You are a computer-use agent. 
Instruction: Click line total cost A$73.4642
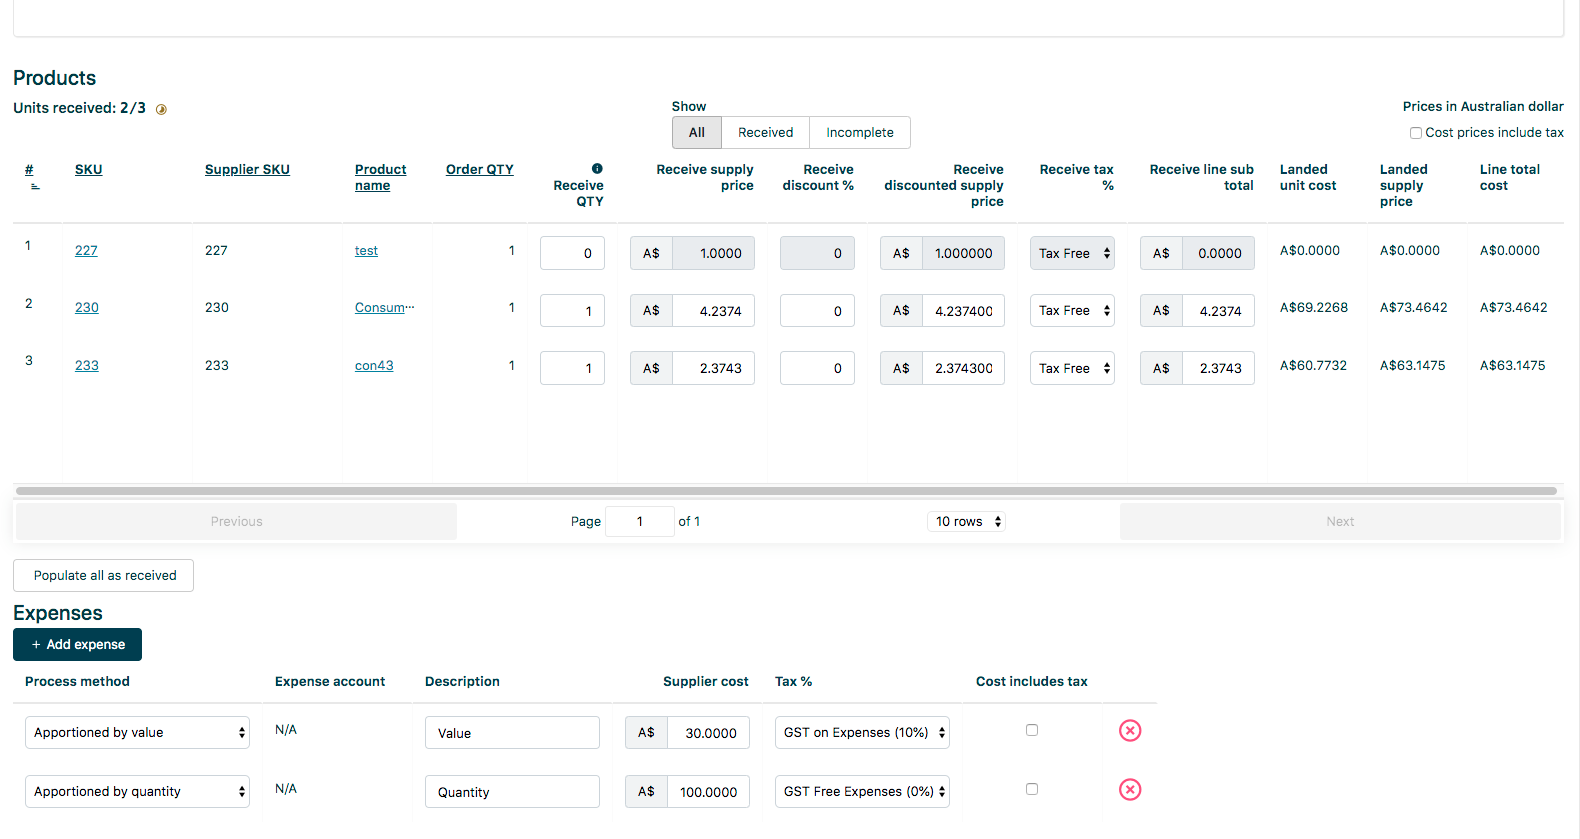coord(1514,307)
